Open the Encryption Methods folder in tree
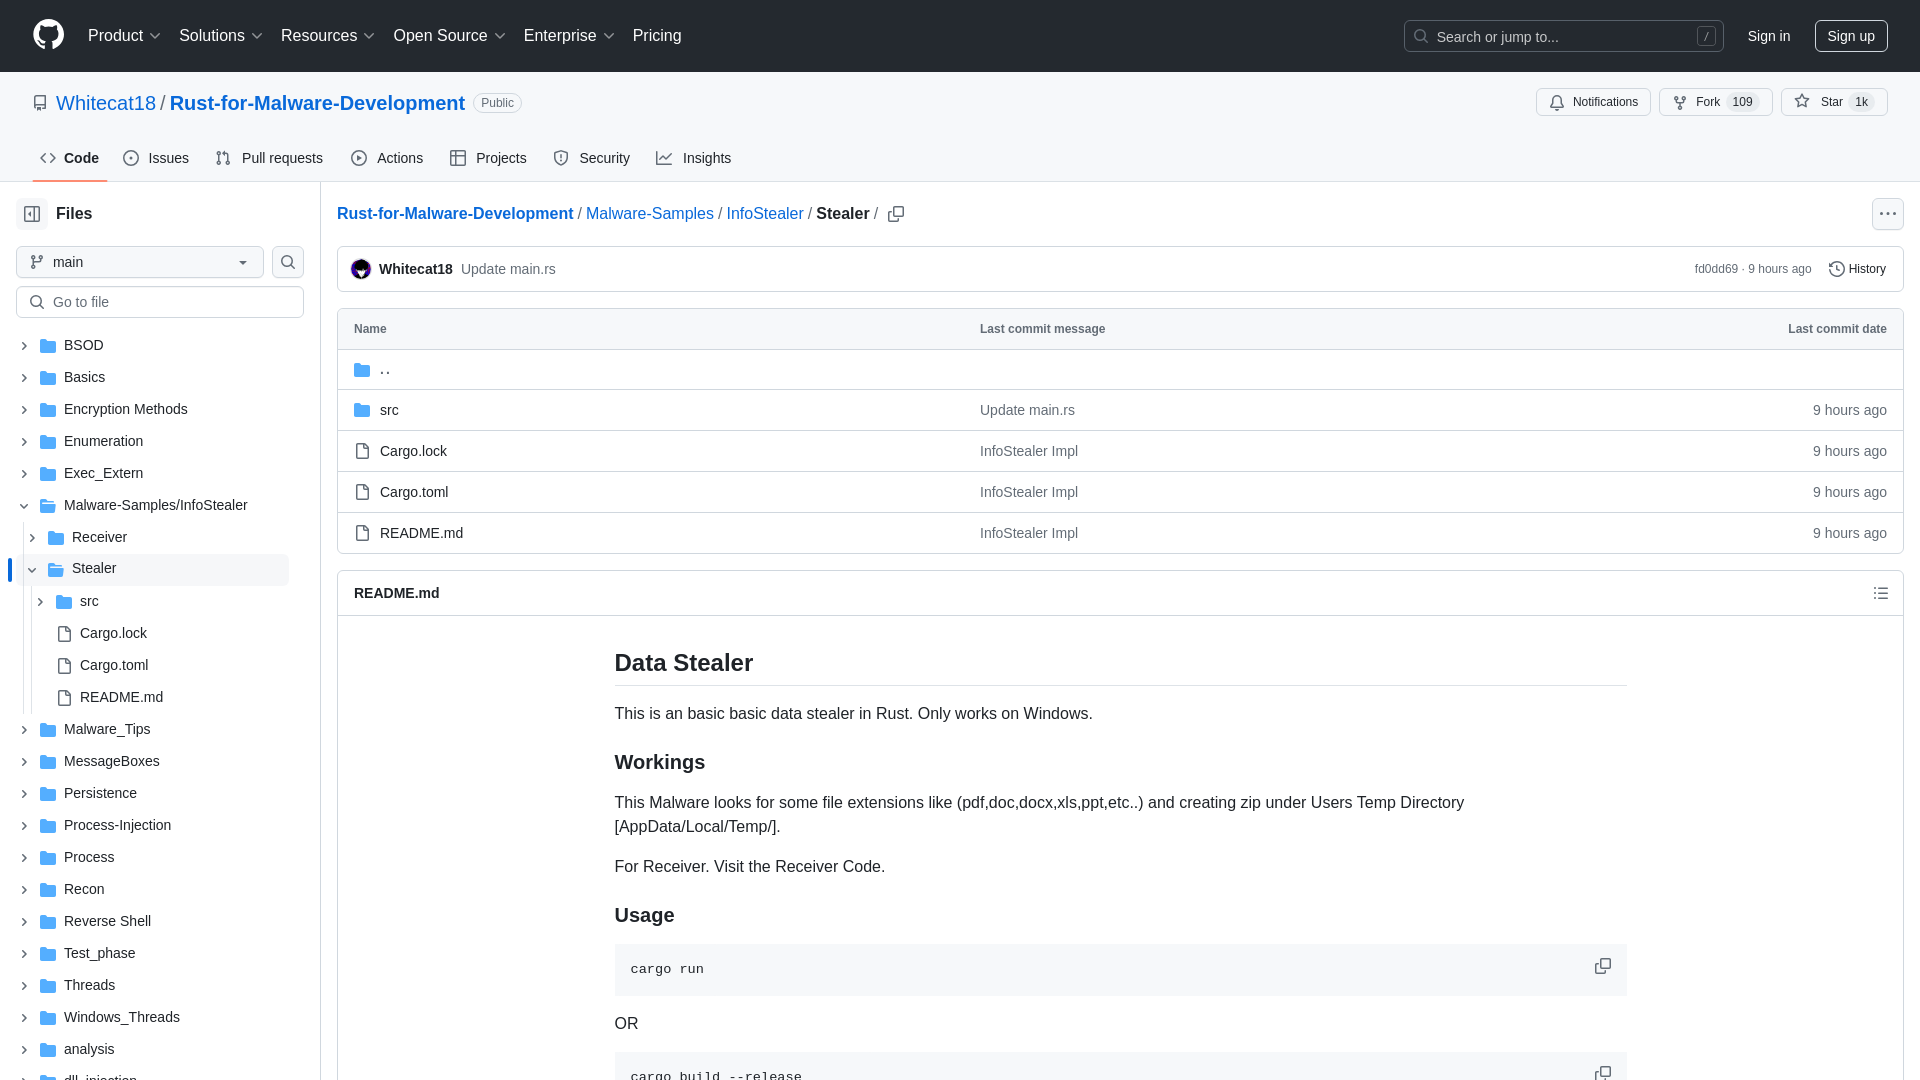Image resolution: width=1920 pixels, height=1080 pixels. 126,409
